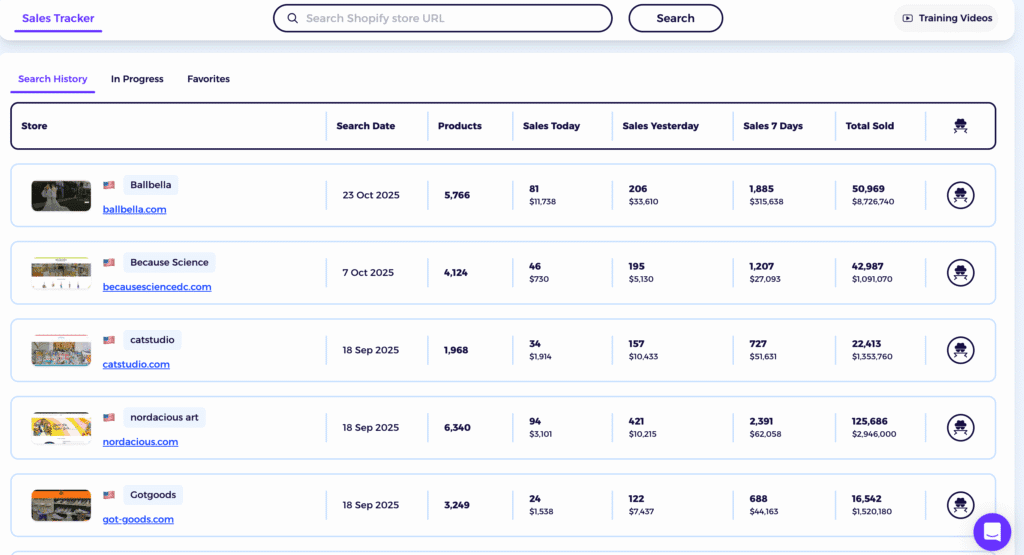Screen dimensions: 1024x555
Task: Click the Because Science store thumbnail
Action: (x=61, y=273)
